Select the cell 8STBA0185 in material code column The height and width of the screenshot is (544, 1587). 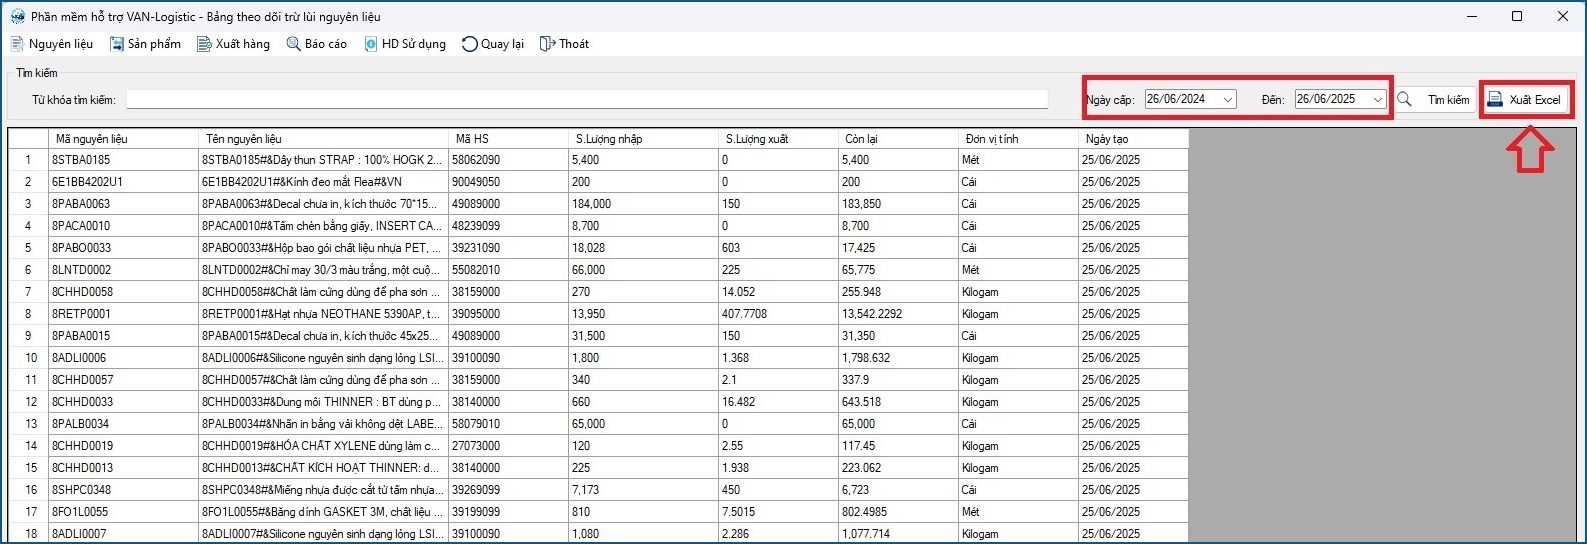[124, 160]
